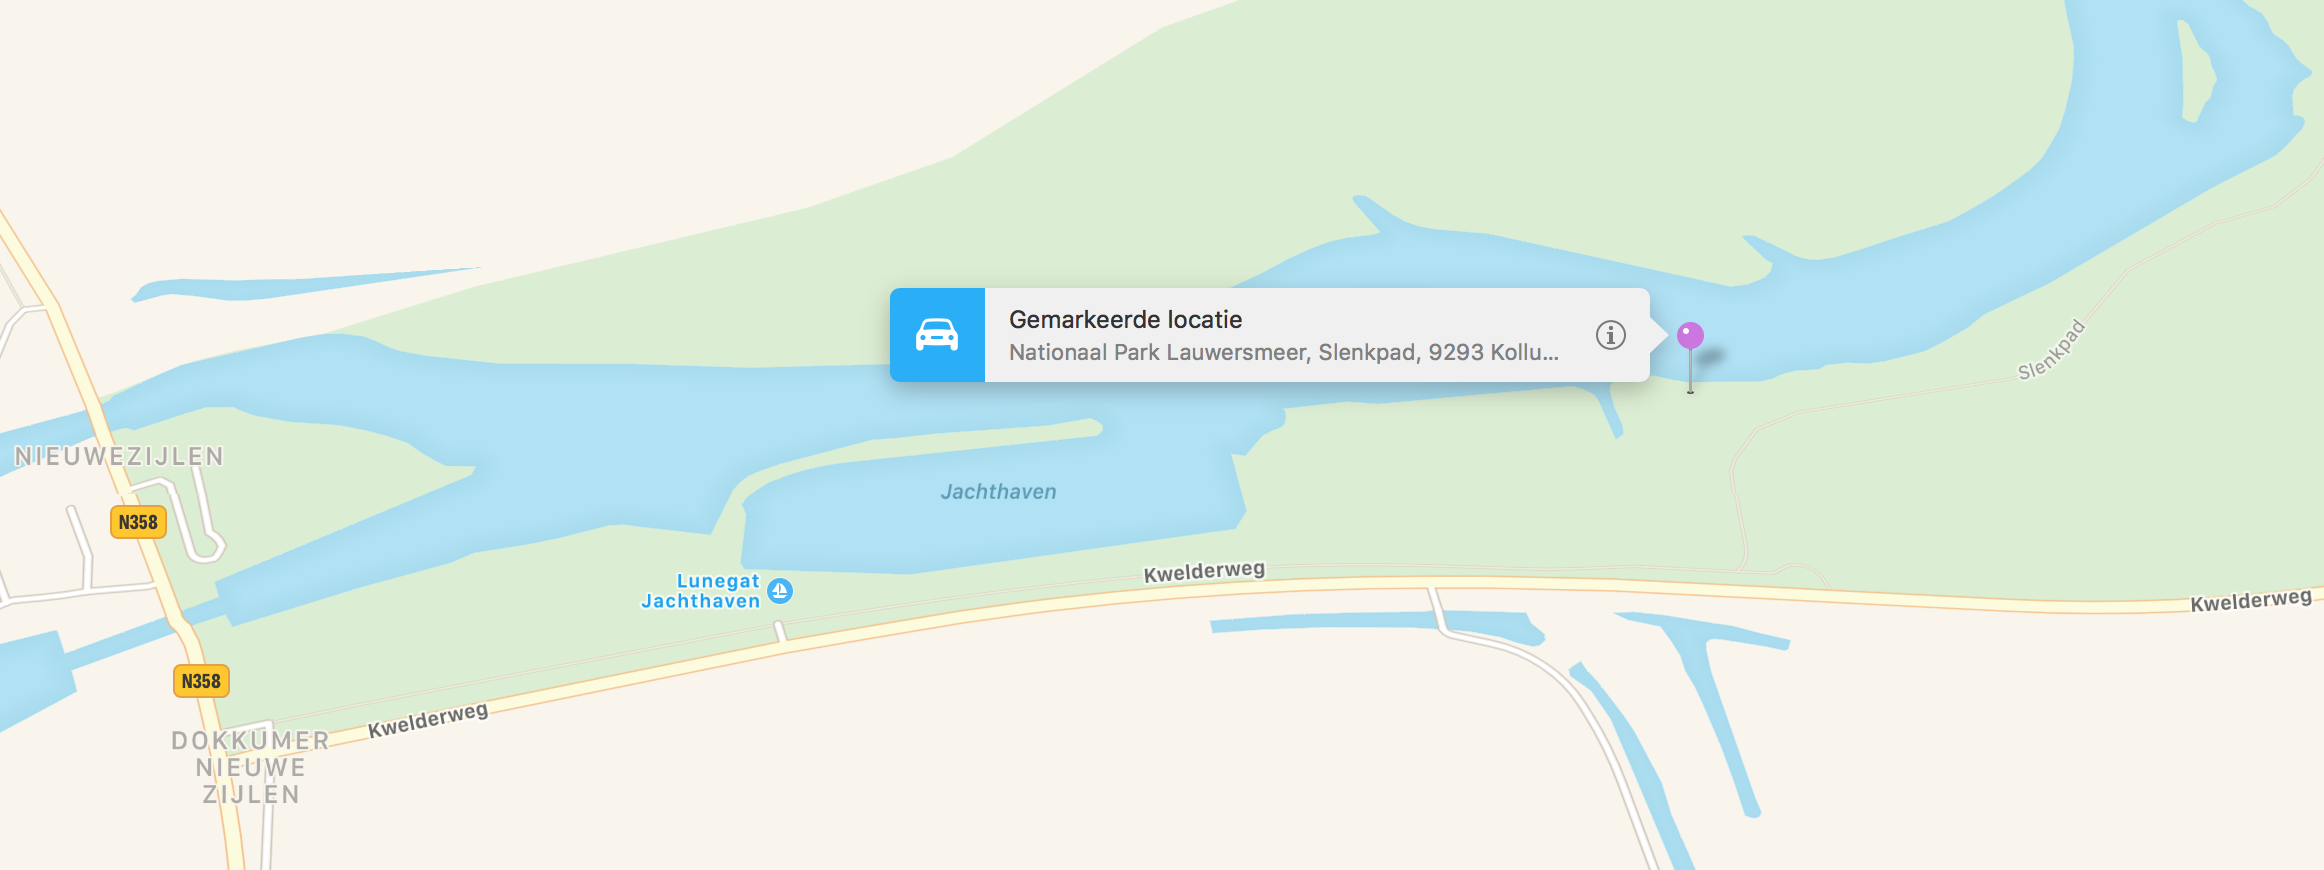Click the Kwelderweg label at right edge

2251,600
